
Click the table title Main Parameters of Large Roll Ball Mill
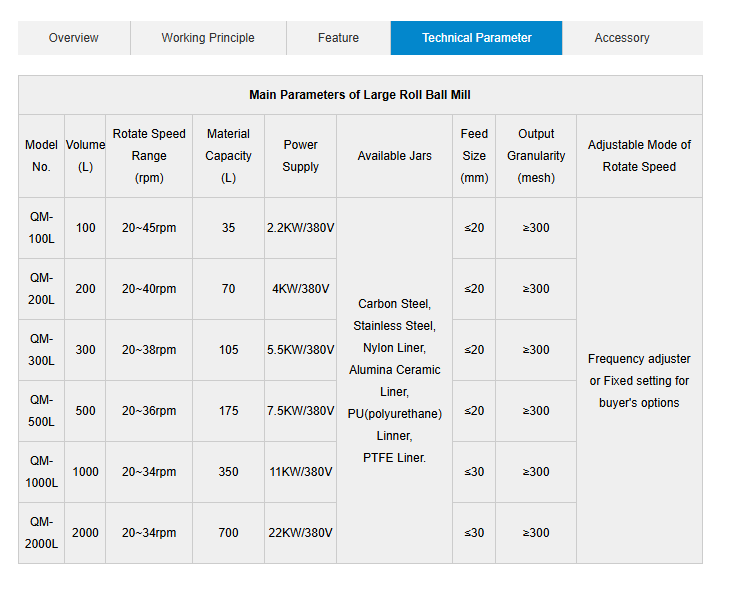(360, 95)
